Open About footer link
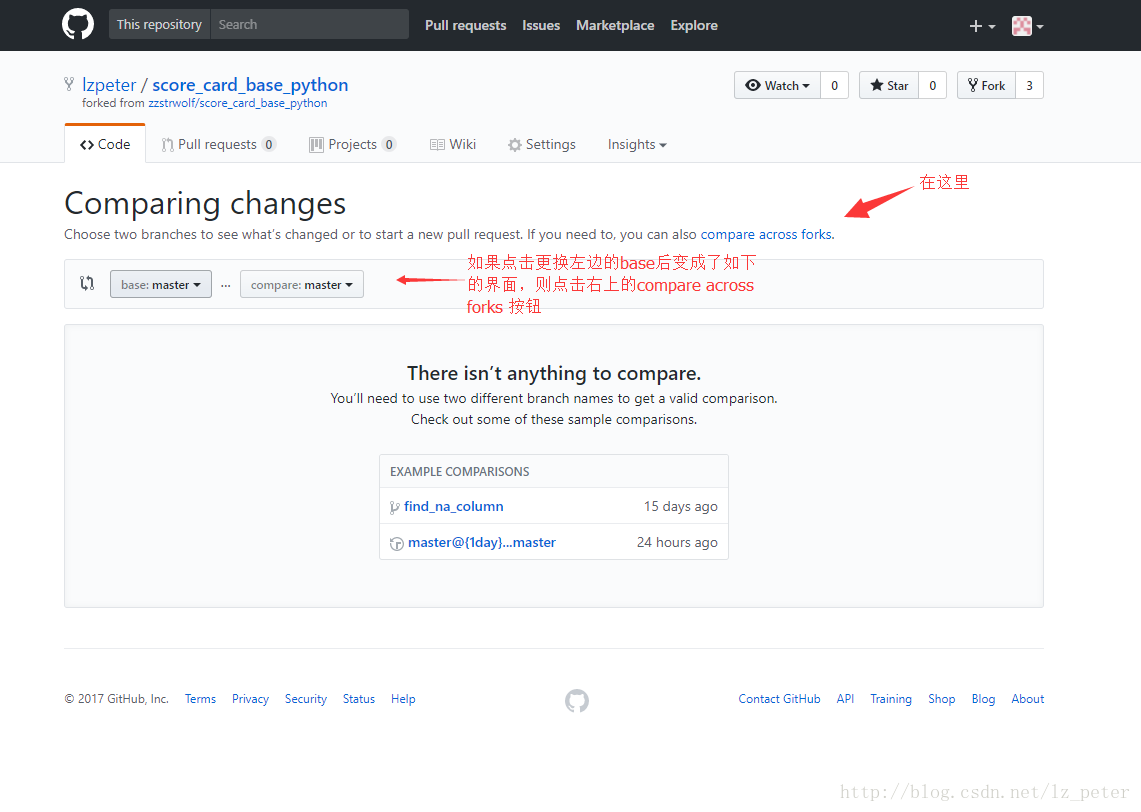 [1027, 698]
